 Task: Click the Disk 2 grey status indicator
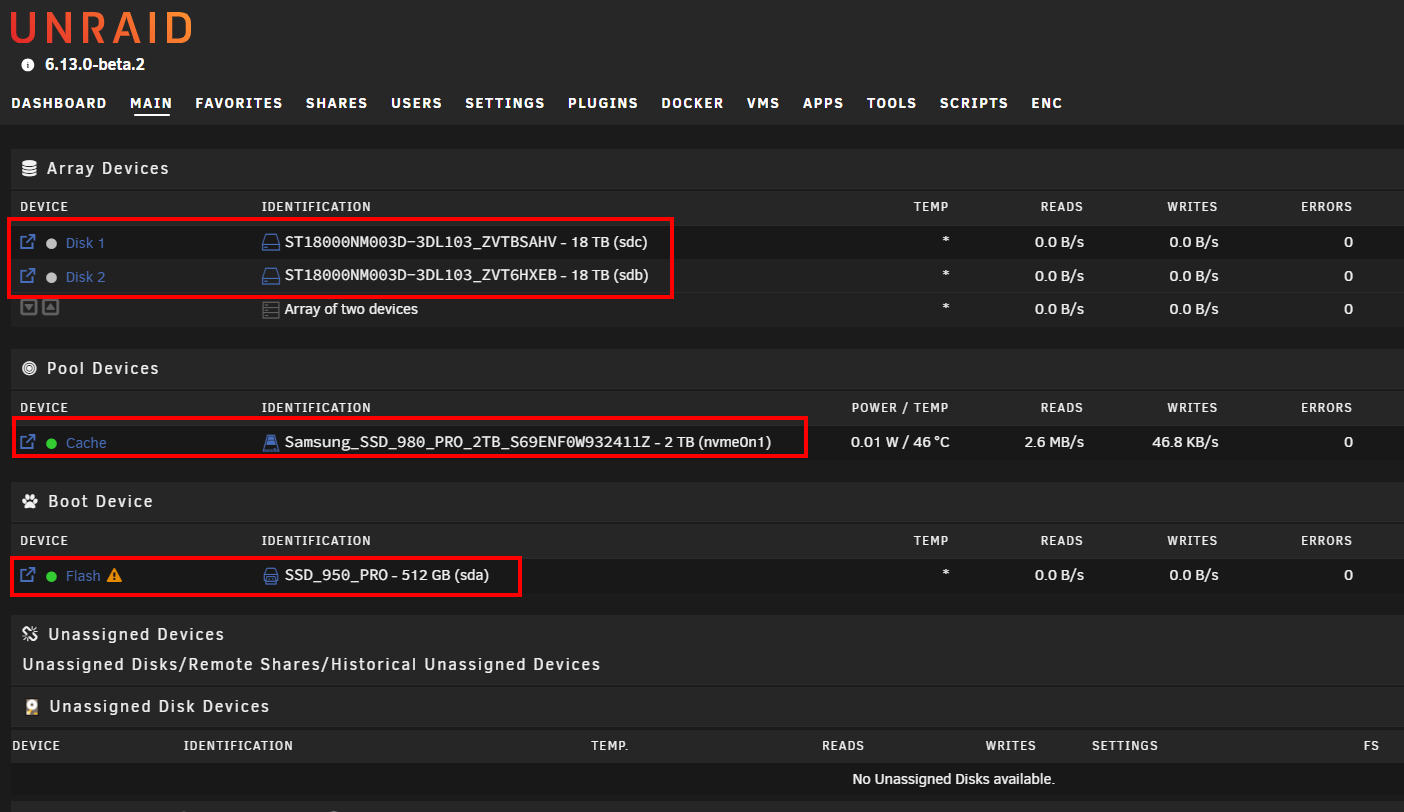[x=51, y=277]
